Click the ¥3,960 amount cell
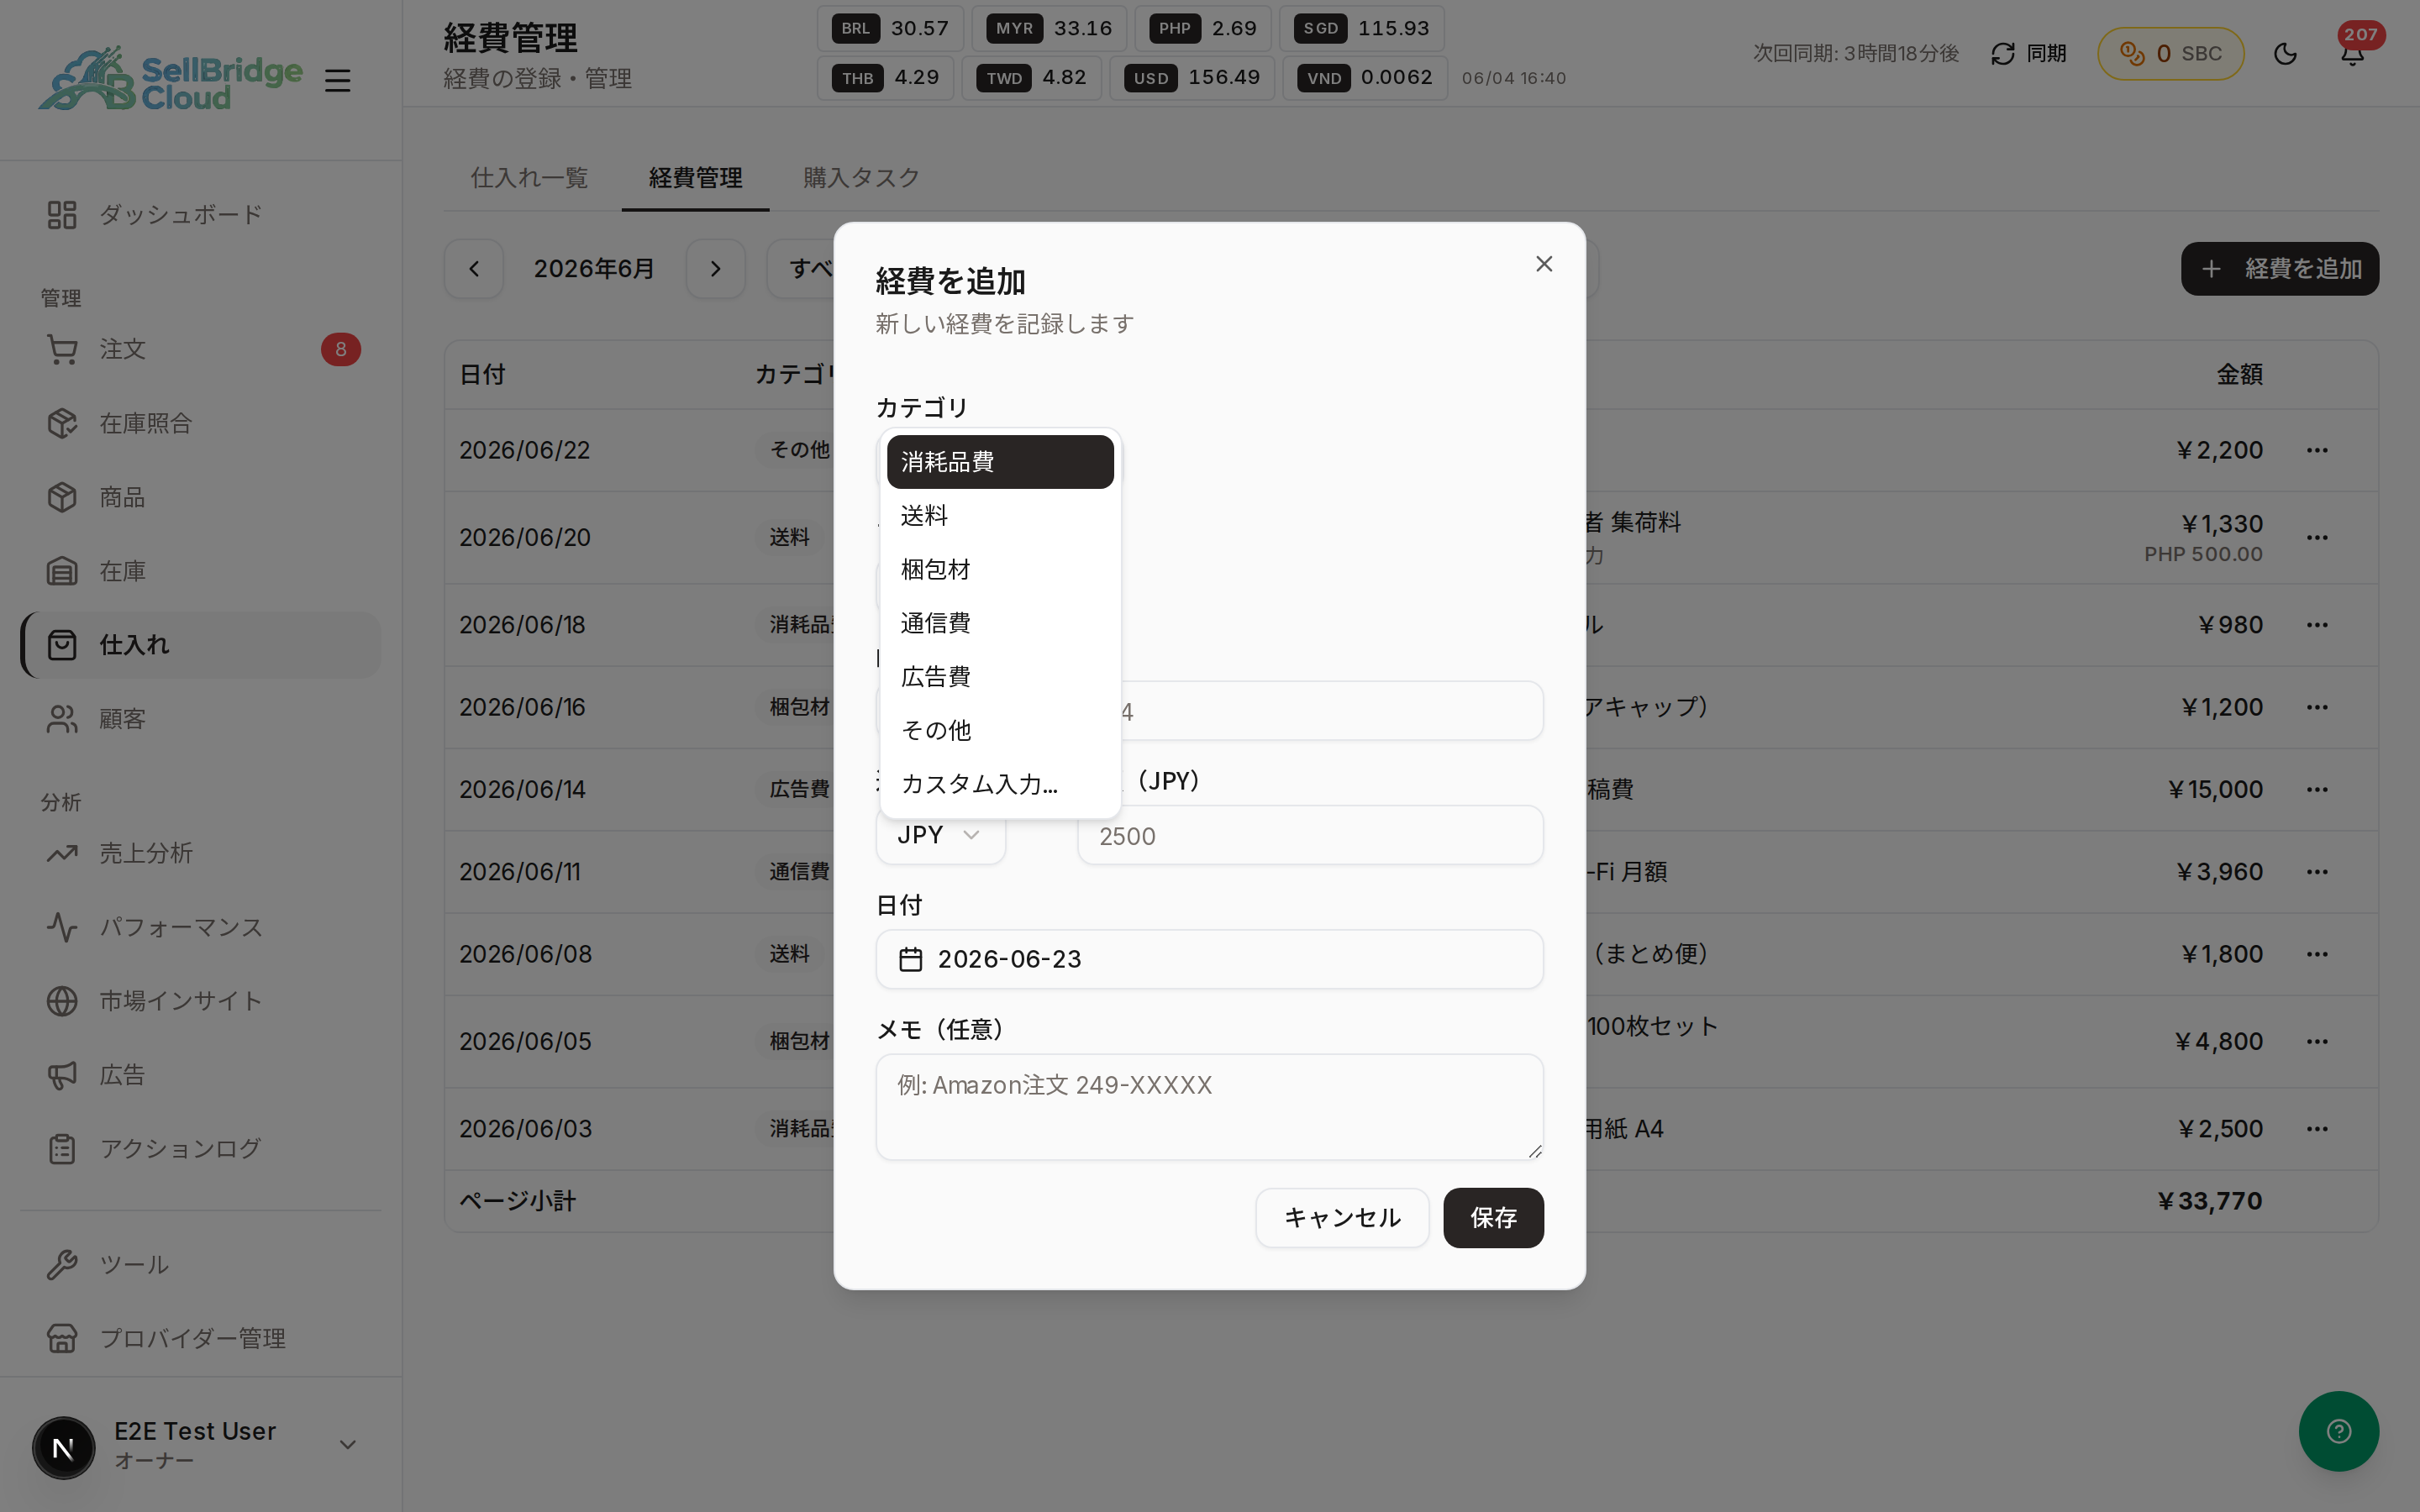Screen dimensions: 2420x1512 (2219, 872)
